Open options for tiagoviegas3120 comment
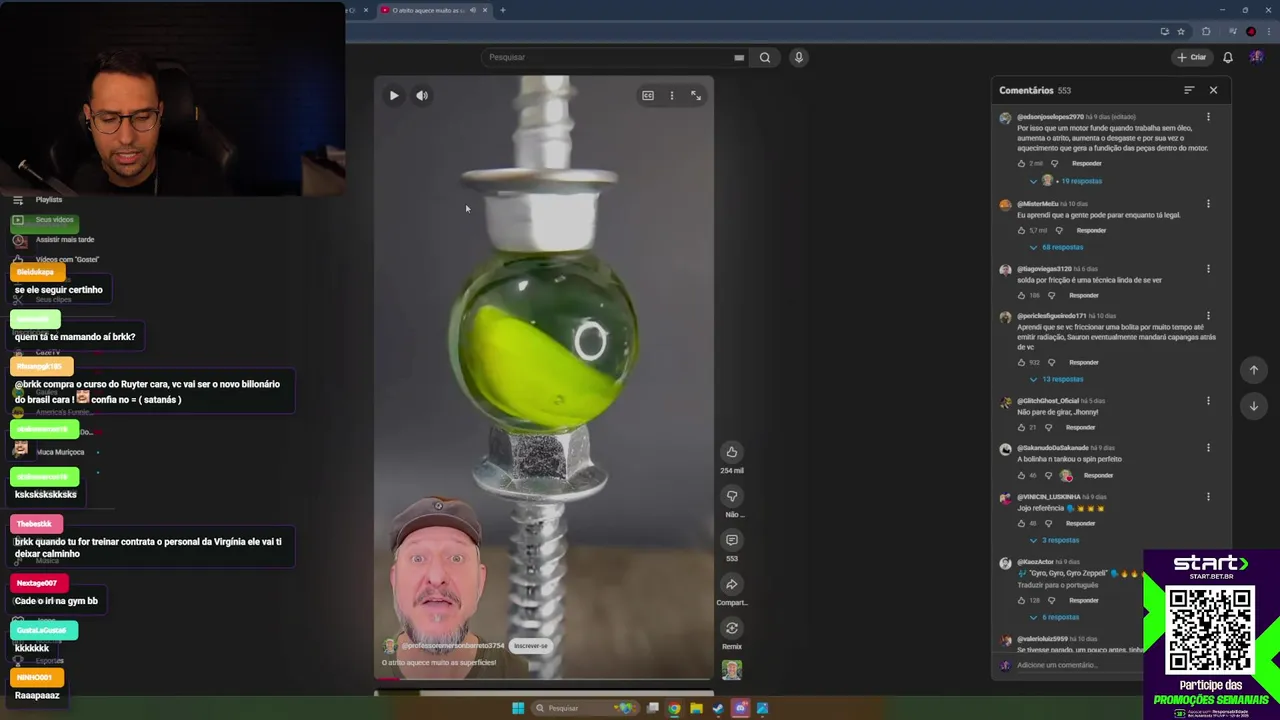Screen dimensions: 1280x720 pos(1208,269)
